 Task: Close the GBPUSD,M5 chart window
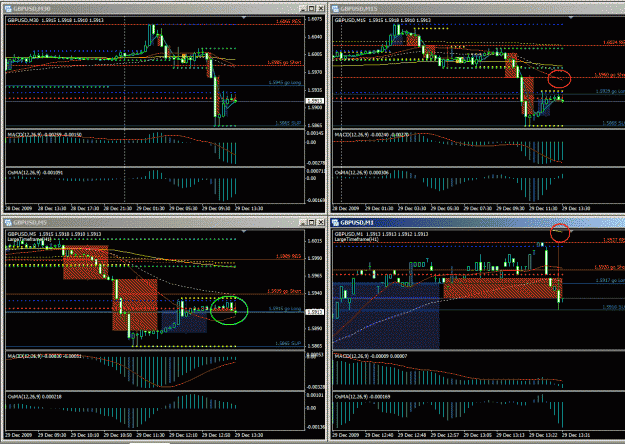point(320,222)
